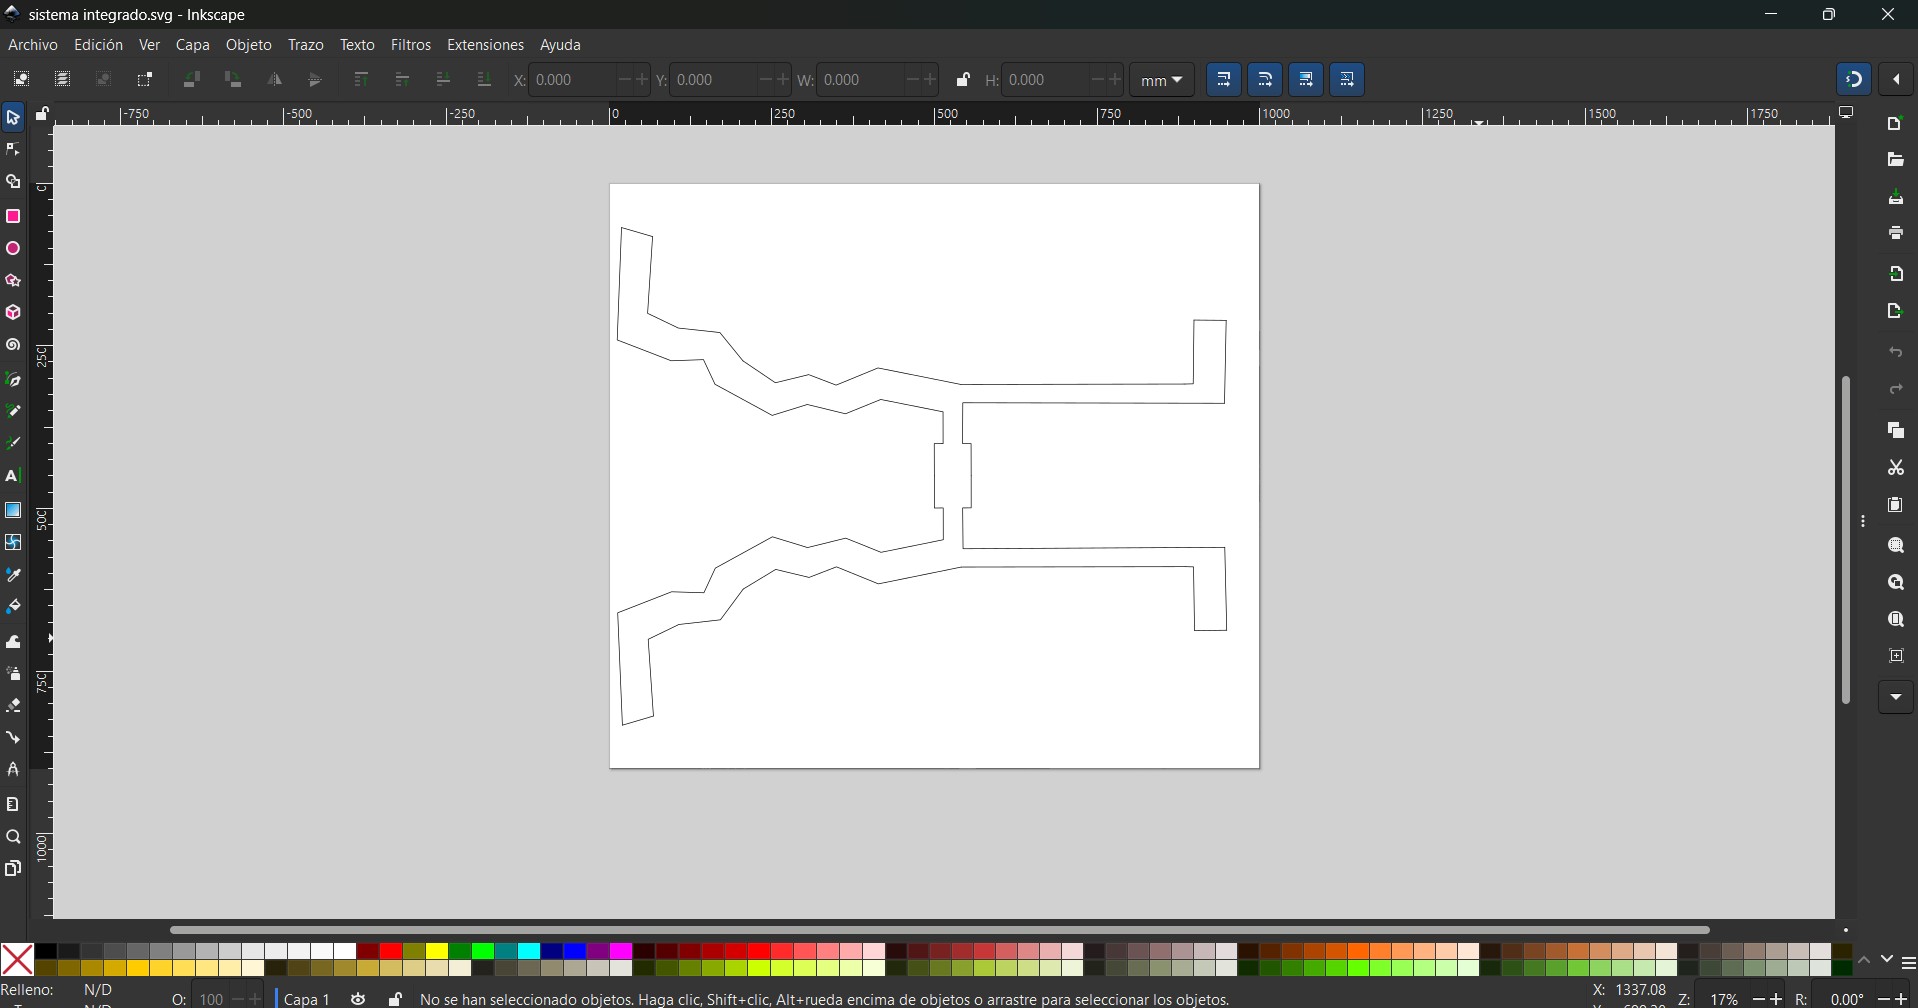1918x1008 pixels.
Task: Open the Archivo menu
Action: pos(33,45)
